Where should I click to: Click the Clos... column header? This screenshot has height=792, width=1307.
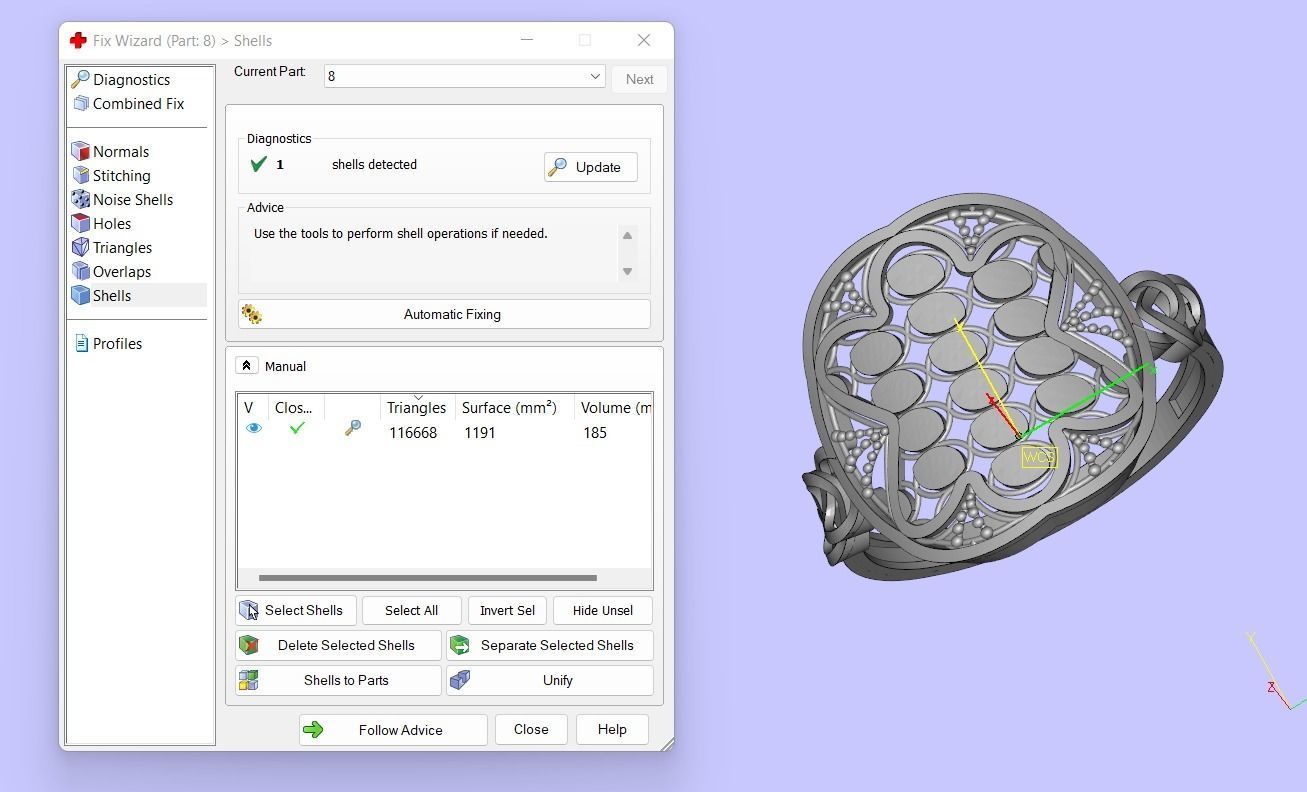296,408
